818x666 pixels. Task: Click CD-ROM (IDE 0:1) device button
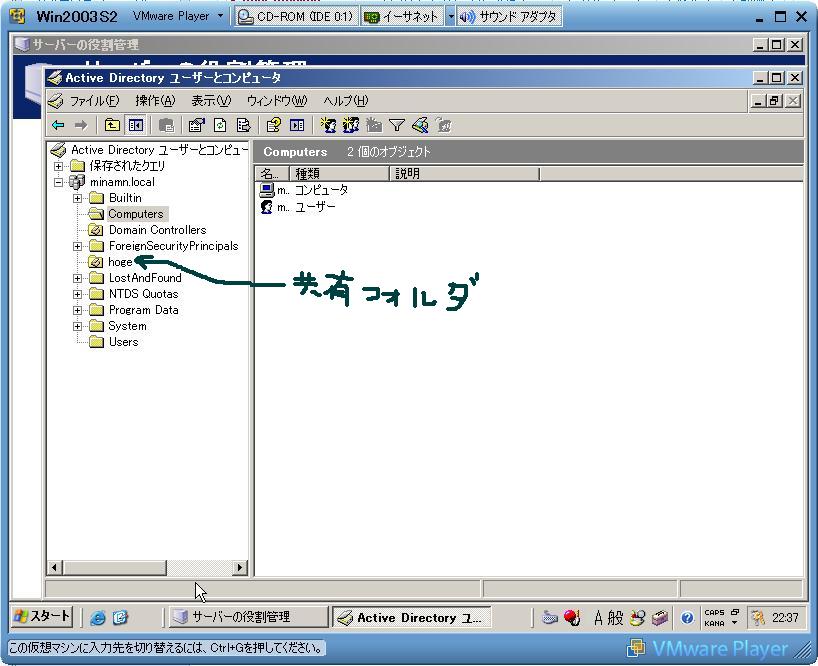[x=295, y=17]
